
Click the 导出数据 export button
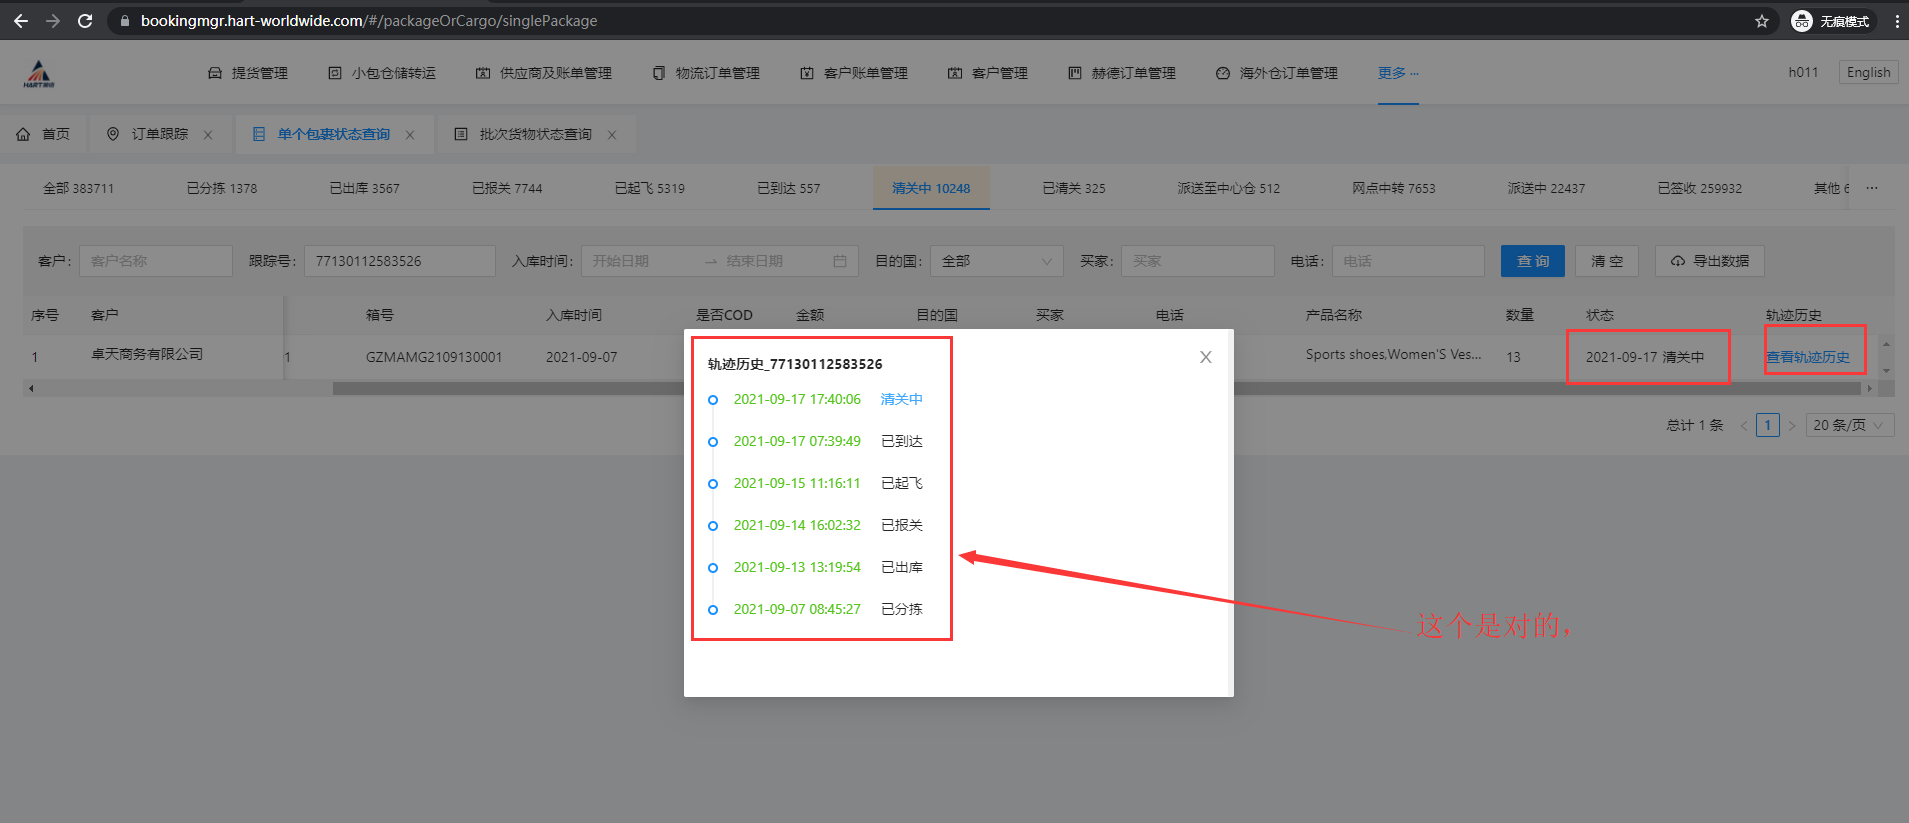pyautogui.click(x=1709, y=261)
